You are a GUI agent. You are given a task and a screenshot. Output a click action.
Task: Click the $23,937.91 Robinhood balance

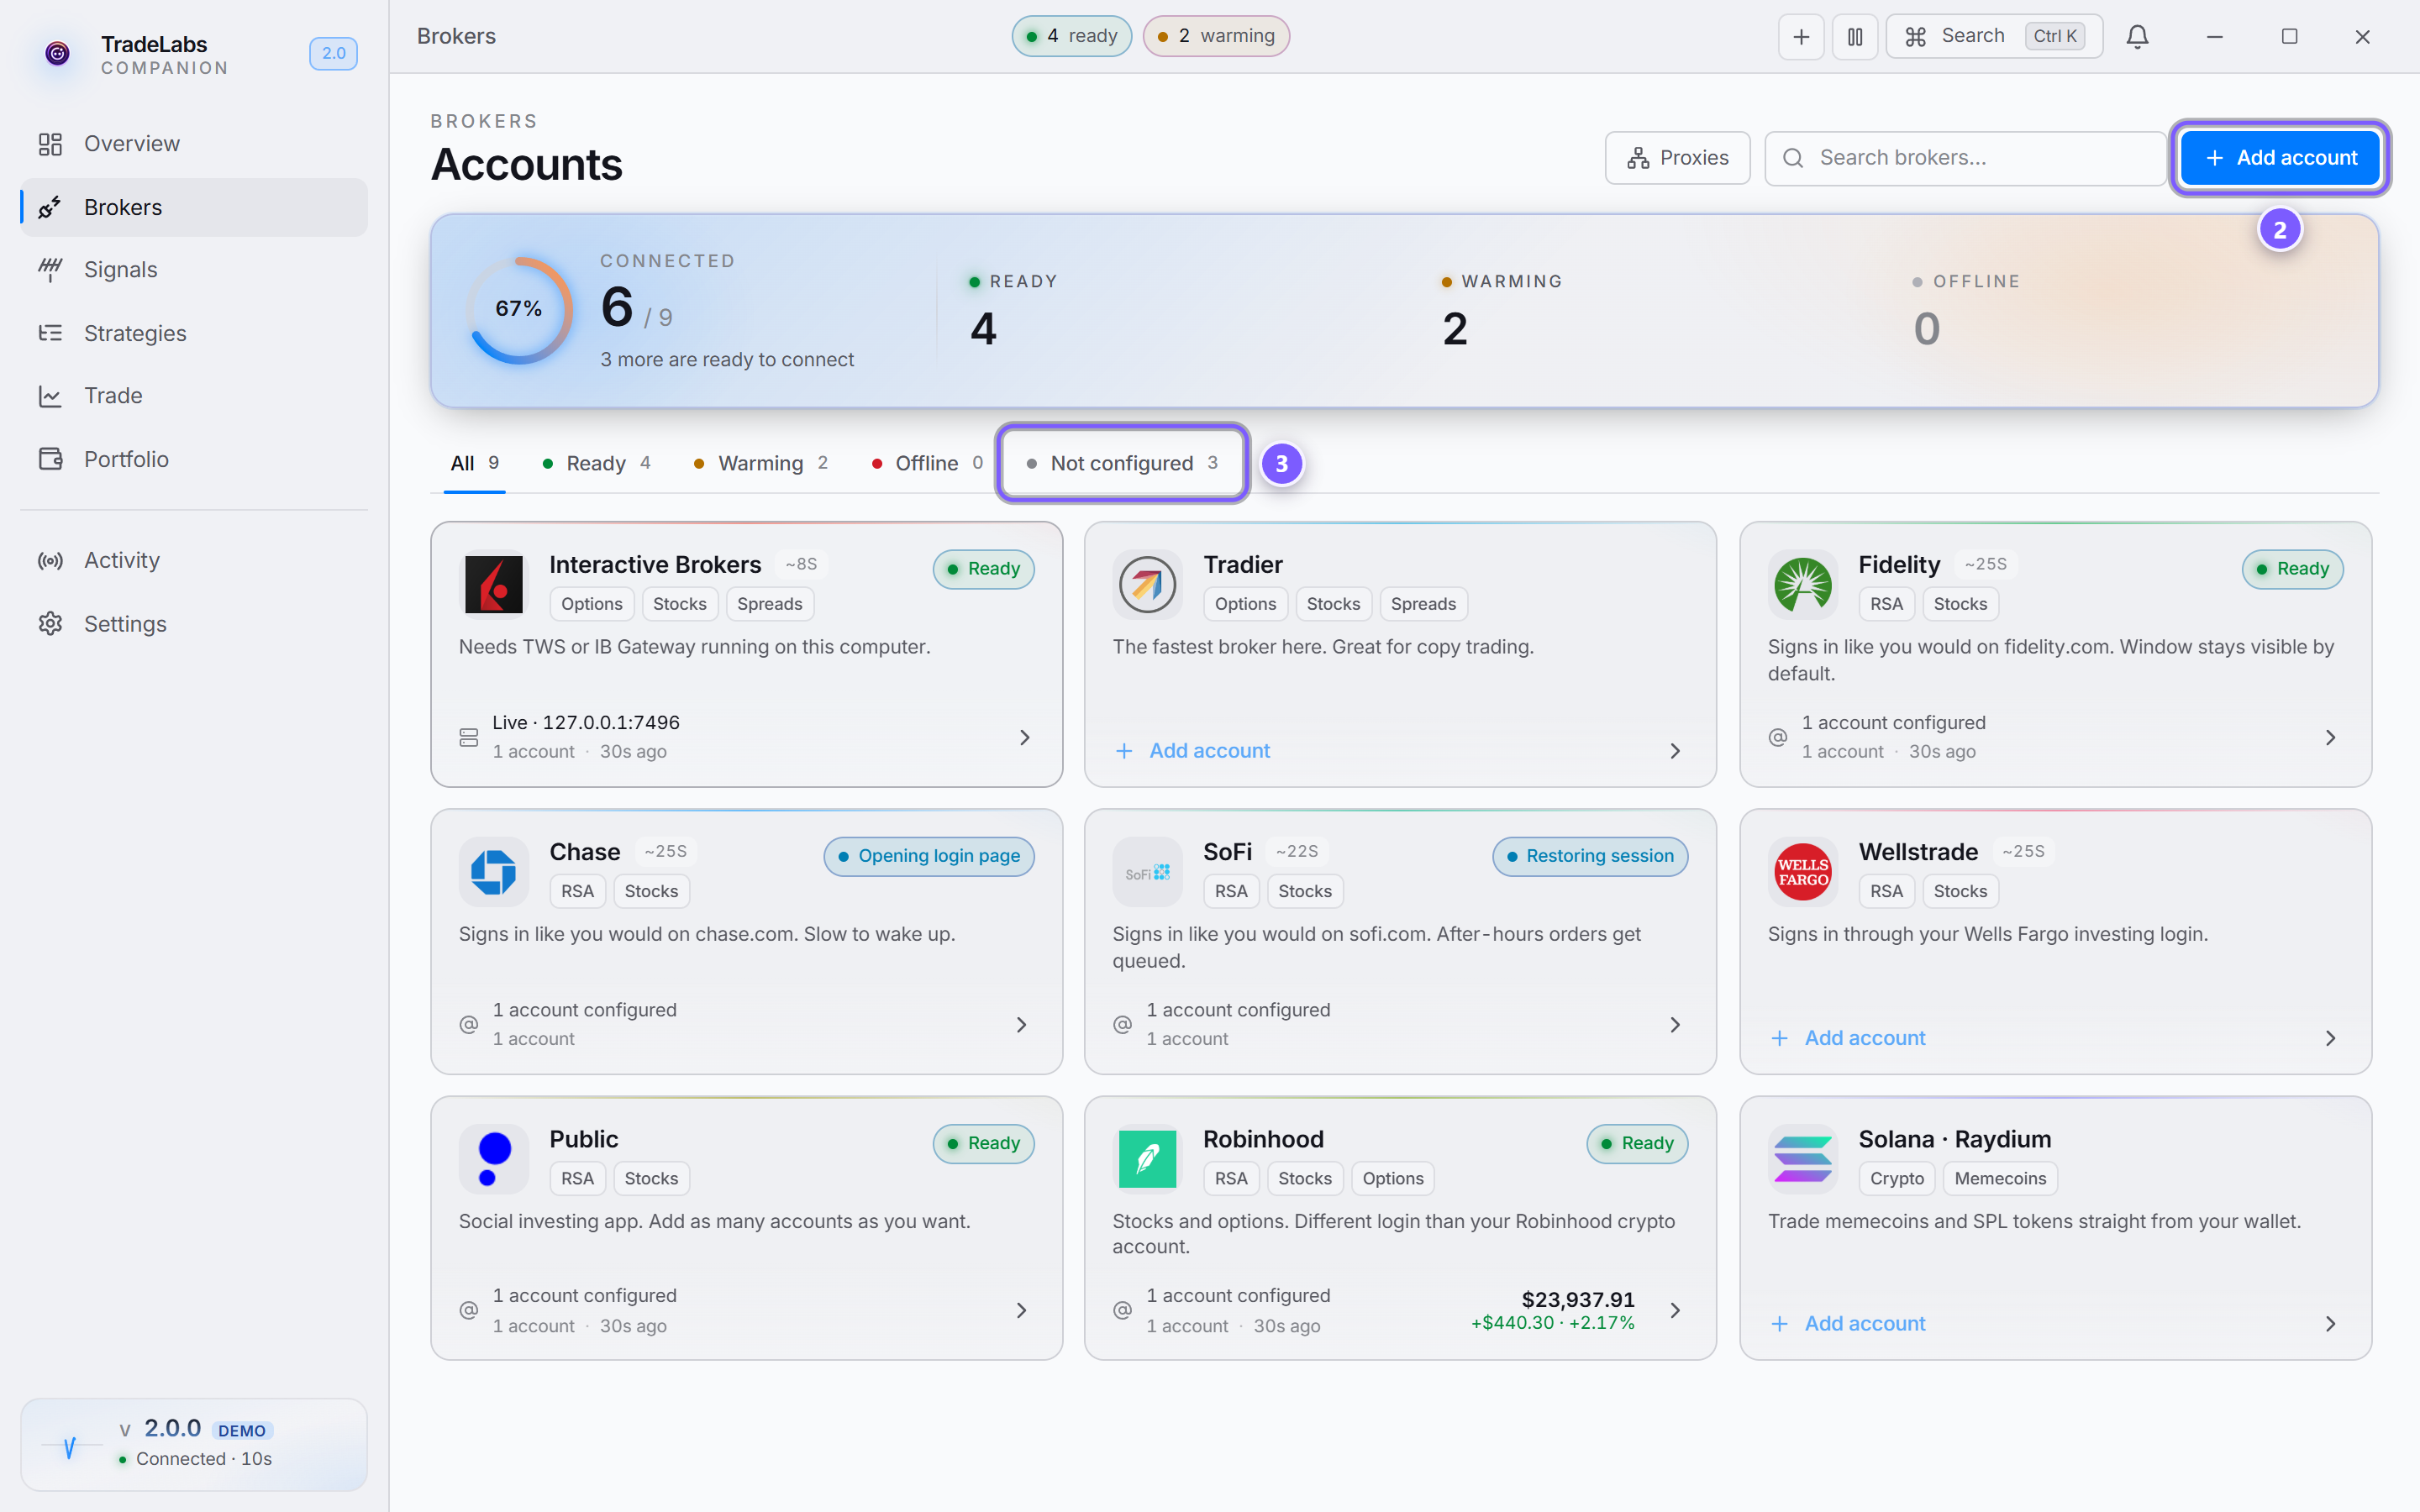click(1578, 1300)
